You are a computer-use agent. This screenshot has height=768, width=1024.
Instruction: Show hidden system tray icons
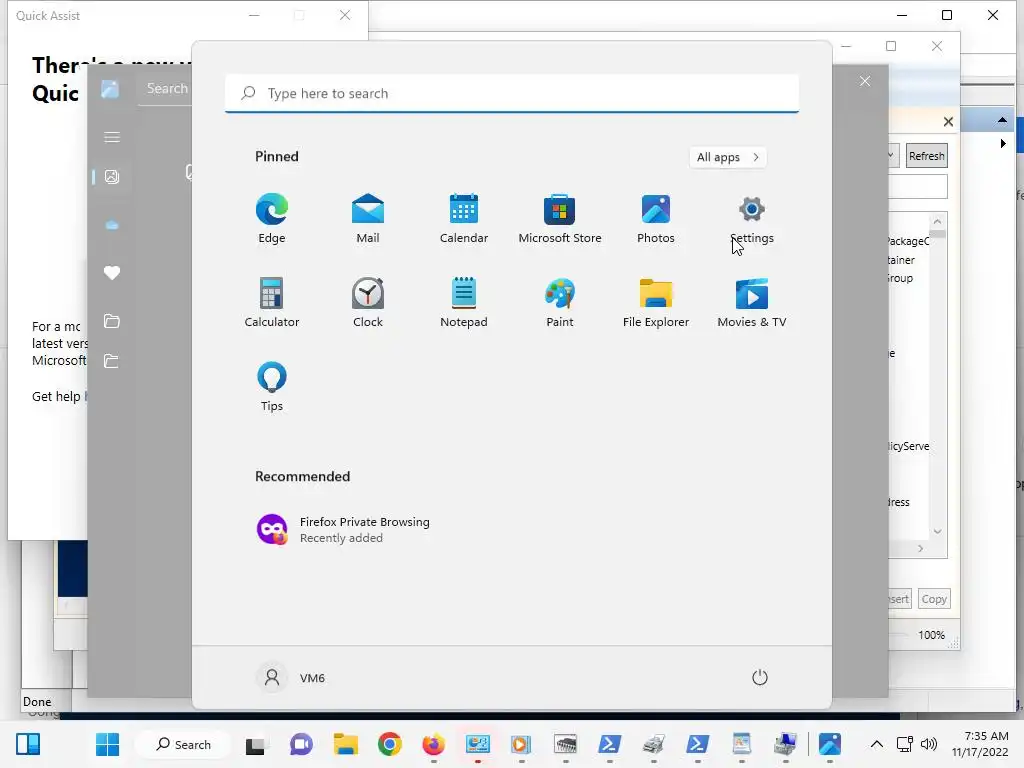point(876,744)
